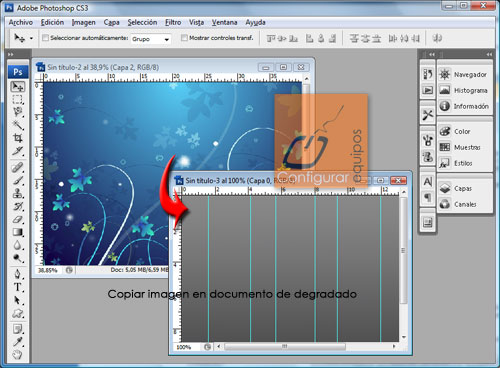Select the Clone Stamp tool

[x=18, y=193]
